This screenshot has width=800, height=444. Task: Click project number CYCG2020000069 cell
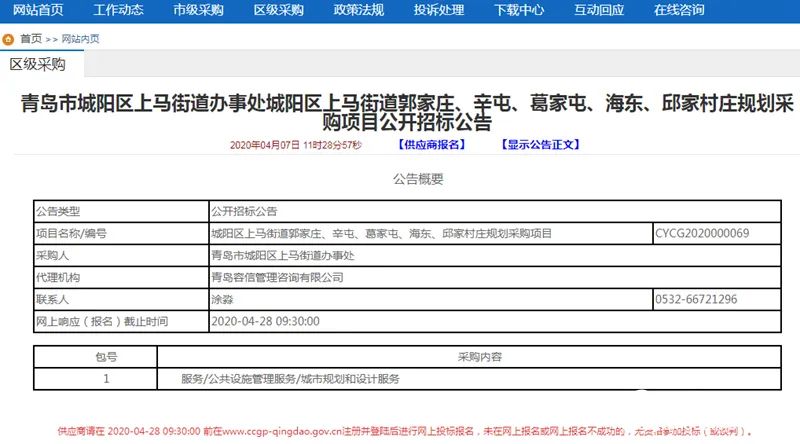[702, 233]
